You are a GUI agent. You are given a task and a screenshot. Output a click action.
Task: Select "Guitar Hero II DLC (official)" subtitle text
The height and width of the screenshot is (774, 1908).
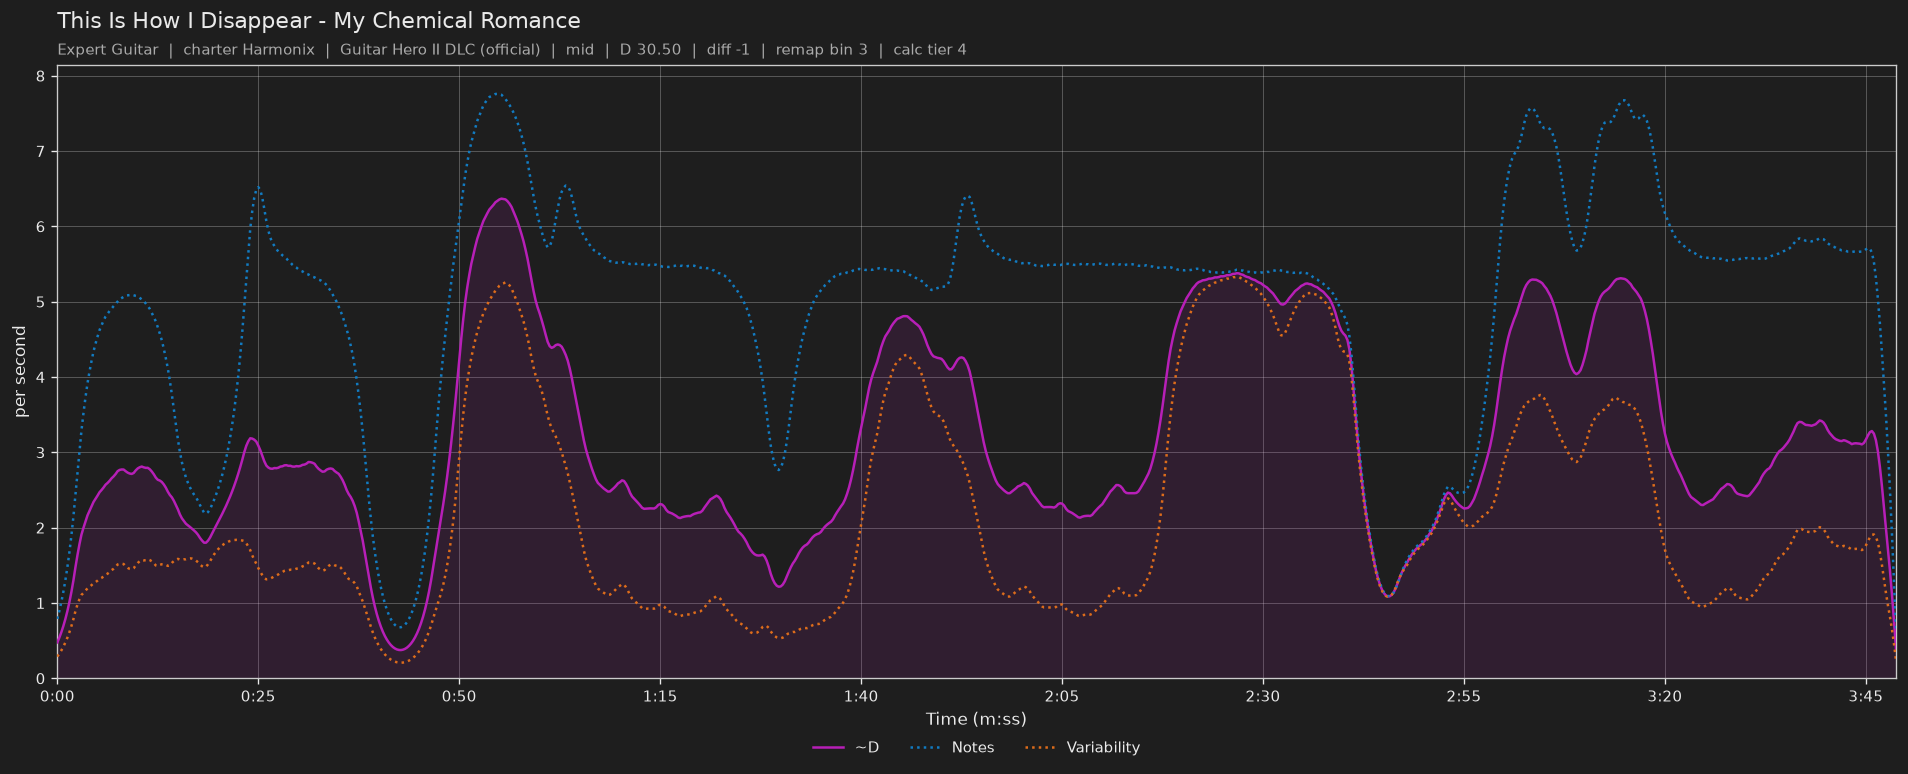(440, 50)
